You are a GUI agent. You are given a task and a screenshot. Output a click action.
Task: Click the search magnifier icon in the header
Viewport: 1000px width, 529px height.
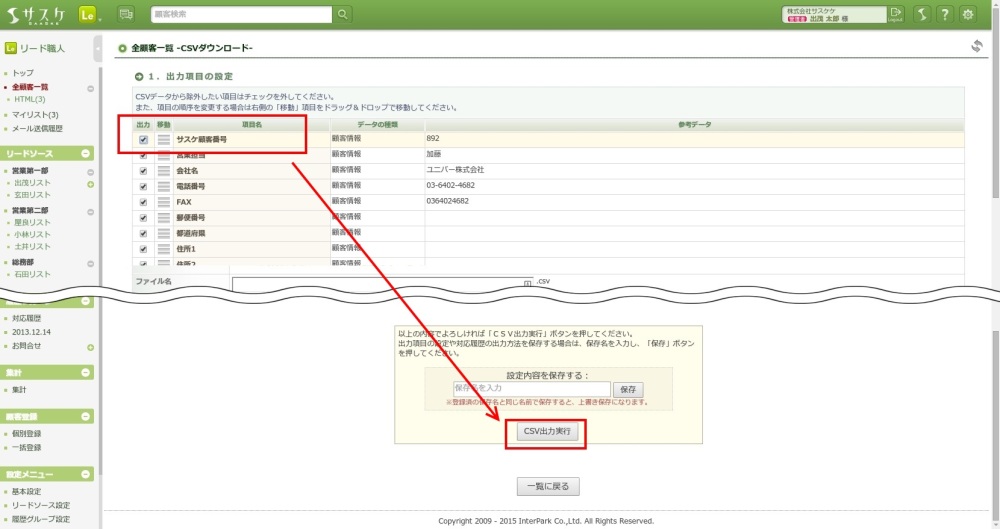point(343,14)
